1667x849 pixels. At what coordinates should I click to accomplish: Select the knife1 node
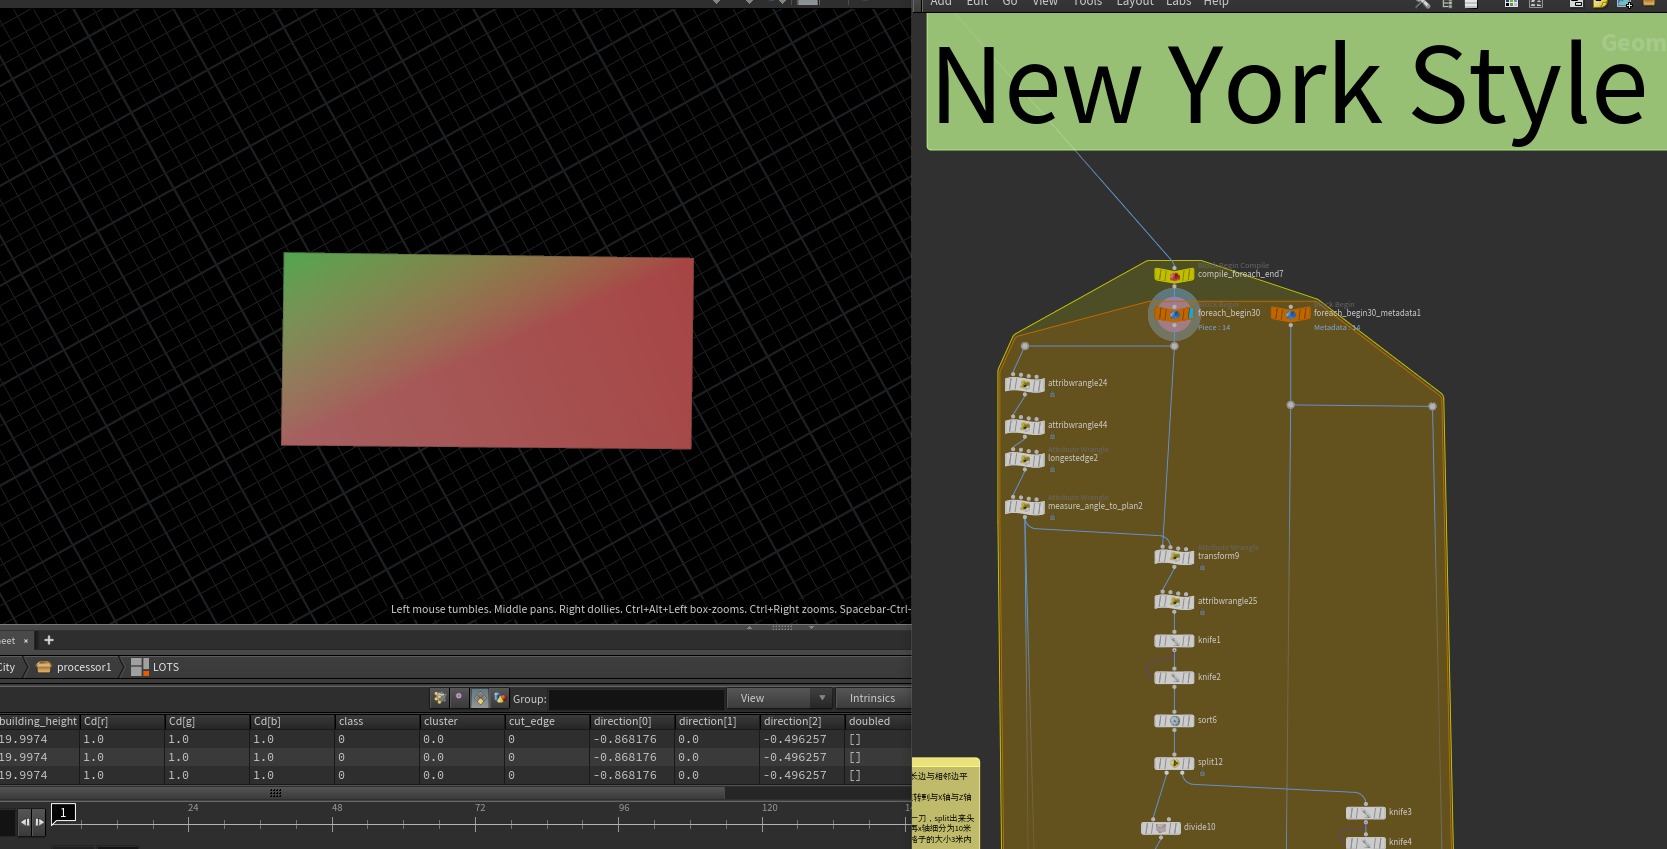[1174, 641]
